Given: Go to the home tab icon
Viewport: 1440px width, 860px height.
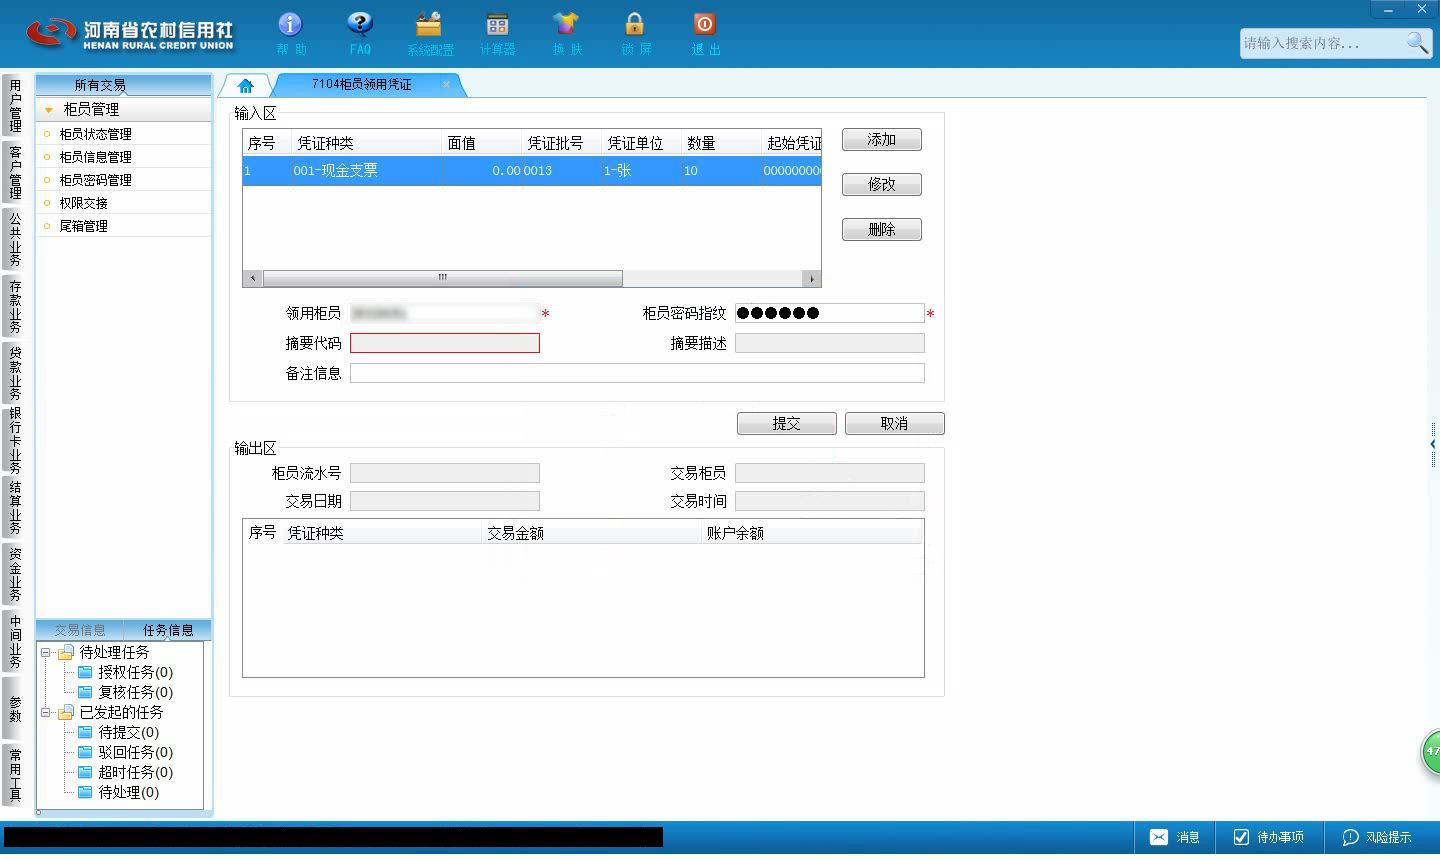Looking at the screenshot, I should point(245,85).
